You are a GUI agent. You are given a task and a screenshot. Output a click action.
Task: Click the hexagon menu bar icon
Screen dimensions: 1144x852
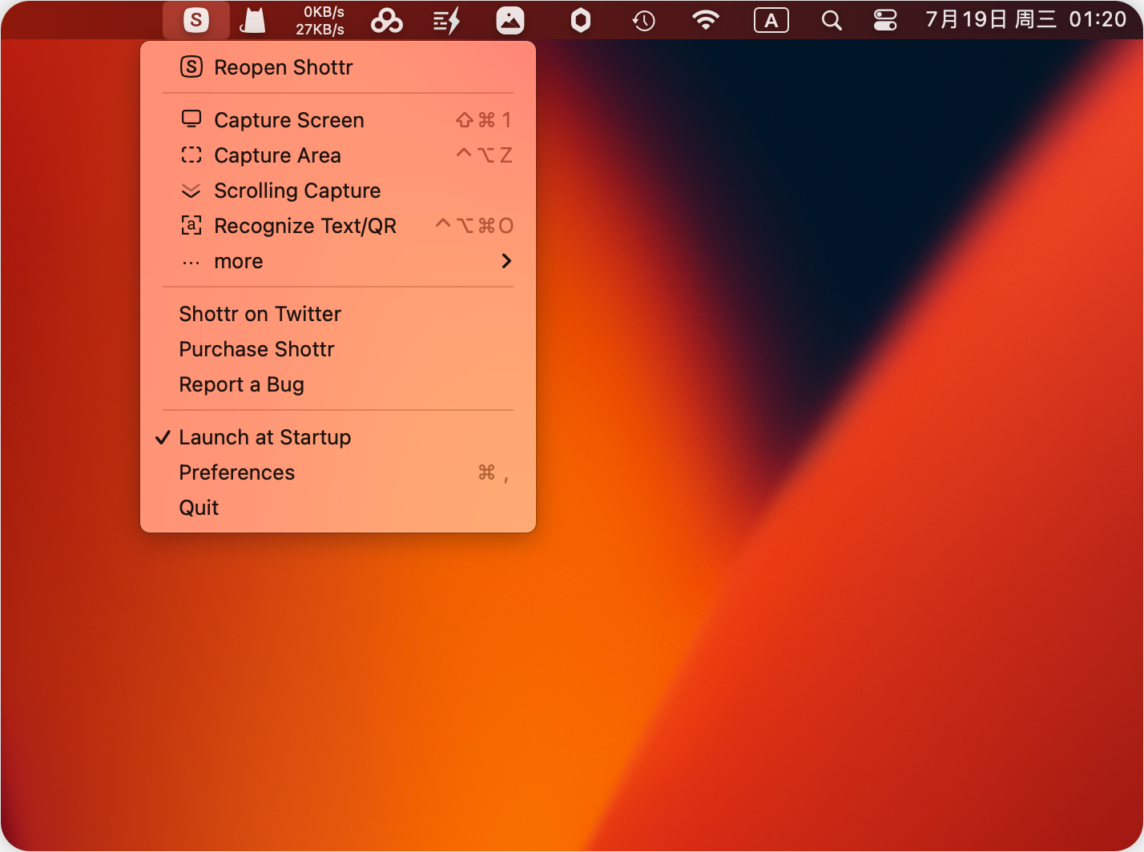581,20
